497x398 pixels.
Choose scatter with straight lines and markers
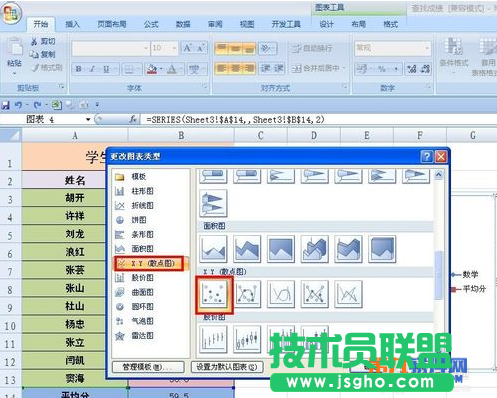point(314,294)
